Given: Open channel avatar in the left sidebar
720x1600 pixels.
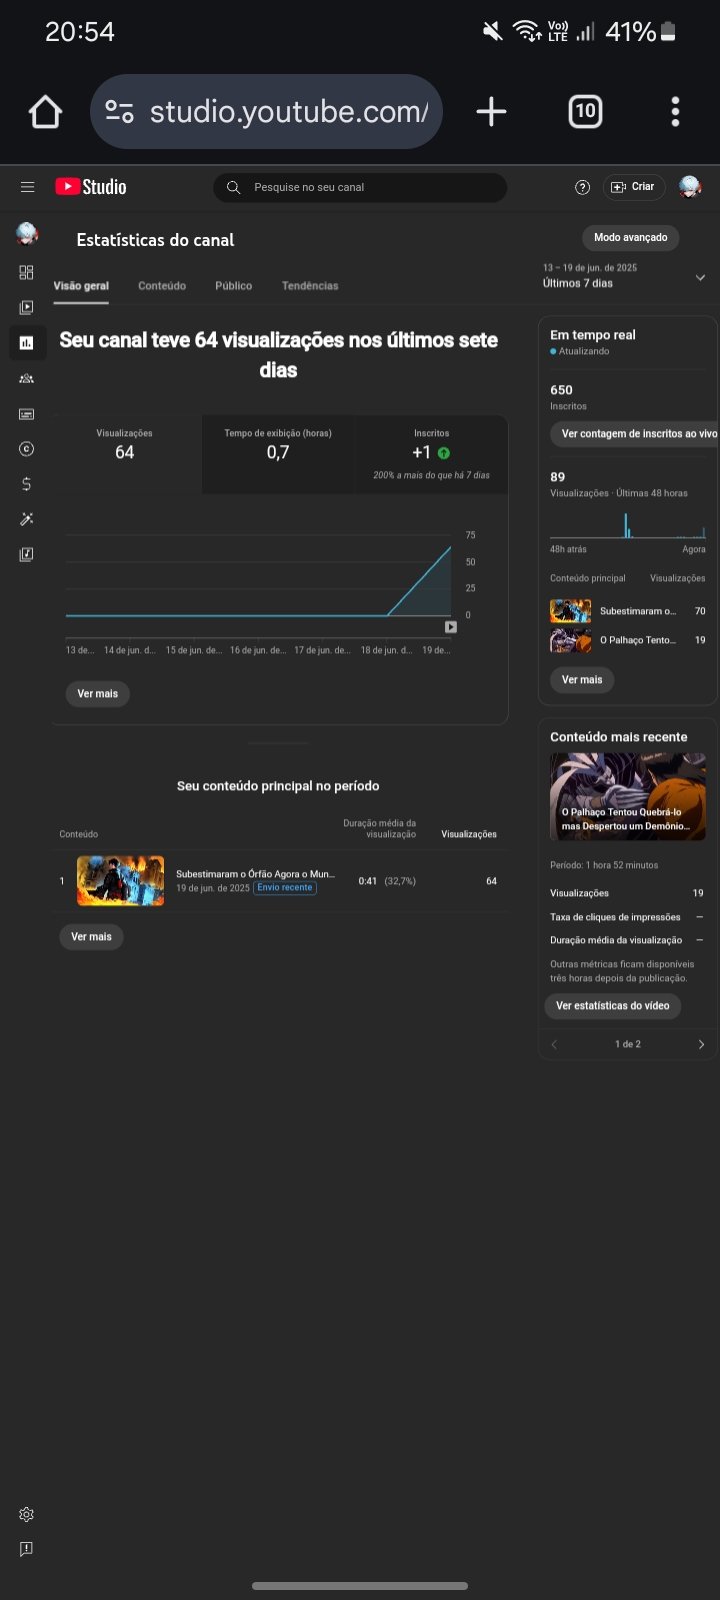Looking at the screenshot, I should 27,234.
